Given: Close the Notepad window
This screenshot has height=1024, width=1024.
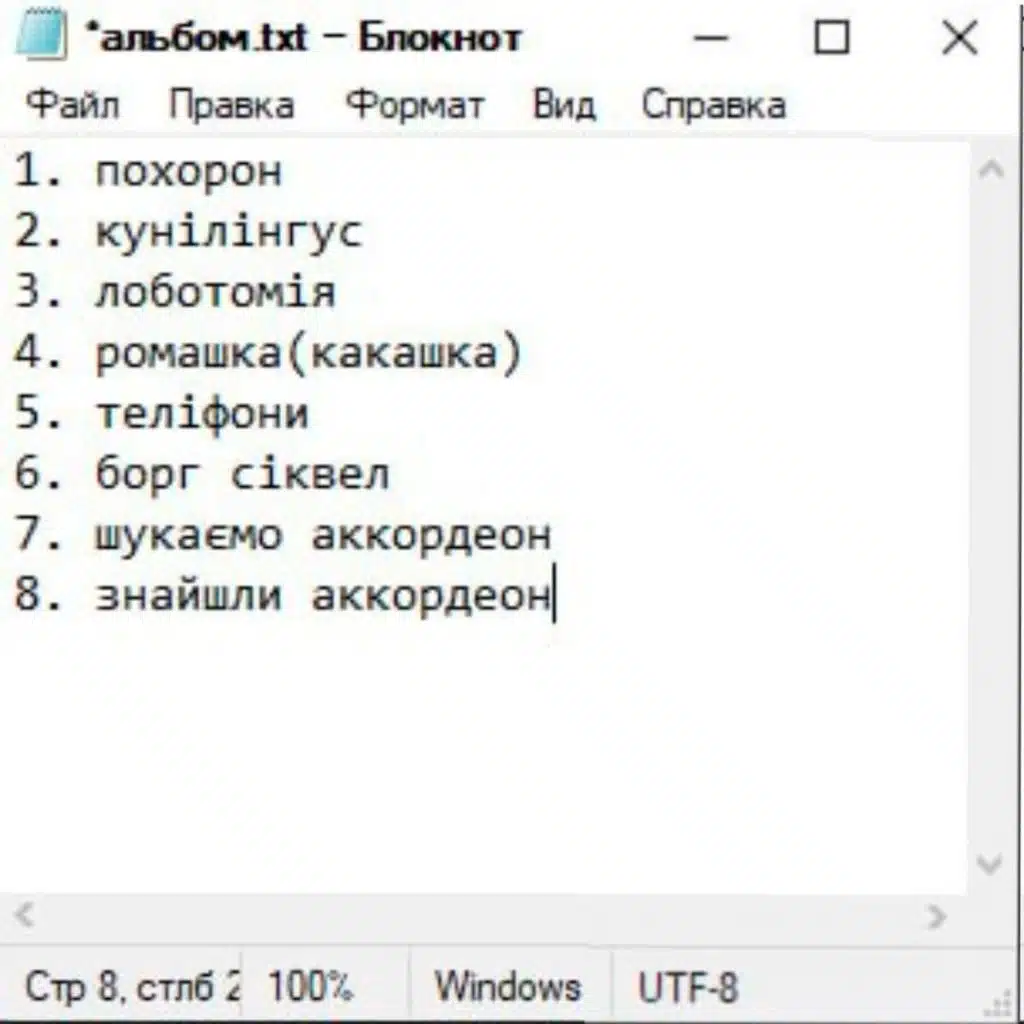Looking at the screenshot, I should tap(959, 39).
